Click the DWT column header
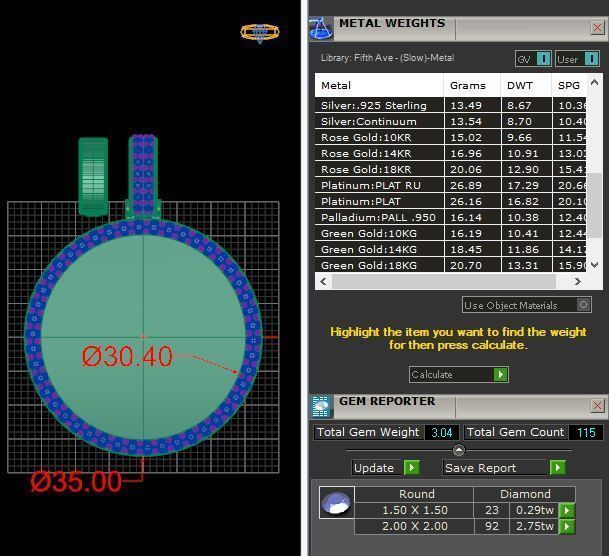Viewport: 609px width, 556px height. (x=526, y=85)
